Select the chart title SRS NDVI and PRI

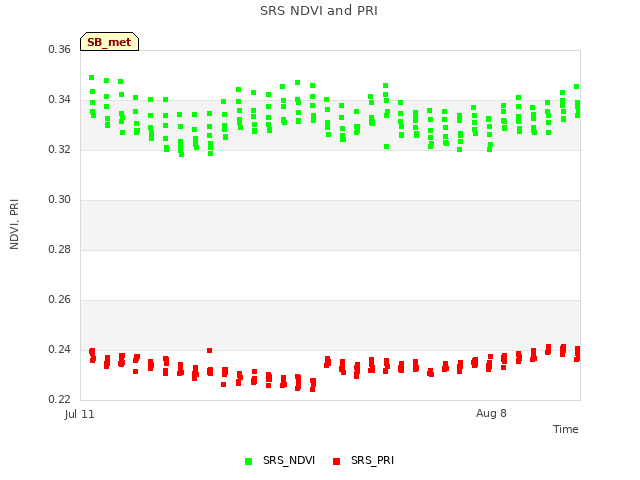(319, 10)
